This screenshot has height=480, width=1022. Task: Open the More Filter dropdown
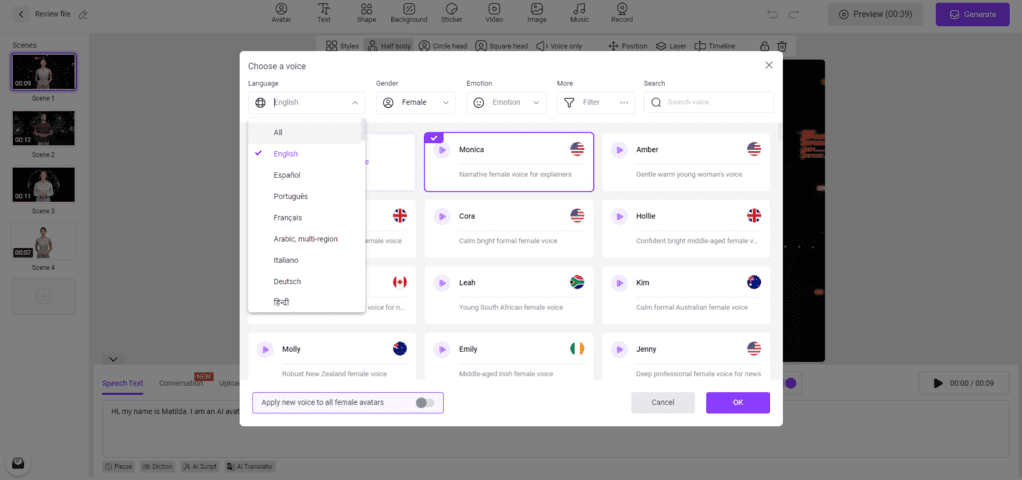coord(596,102)
